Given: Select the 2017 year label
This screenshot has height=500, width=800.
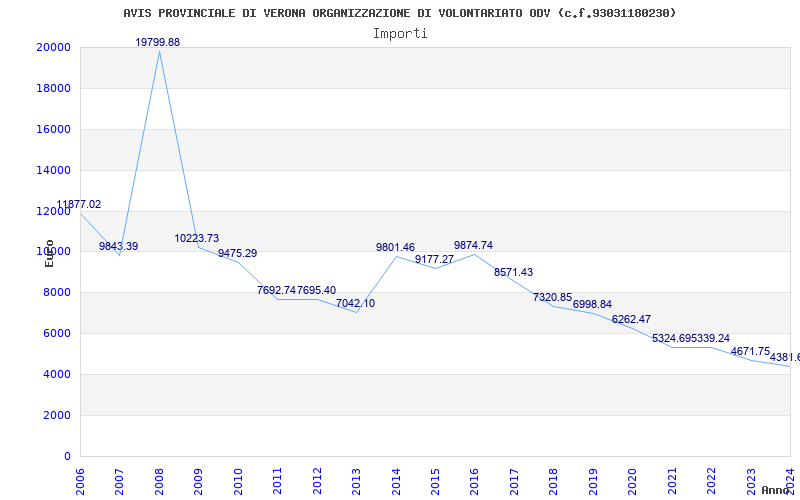Looking at the screenshot, I should click(x=514, y=481).
